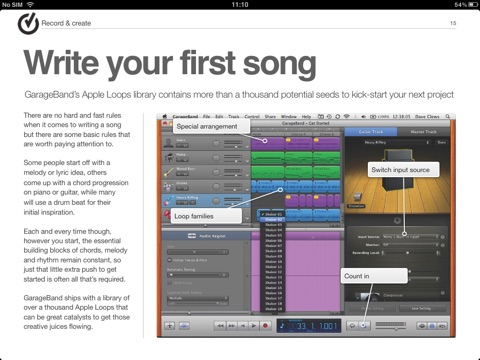Click the Spotlight search magnifier icon

click(448, 117)
